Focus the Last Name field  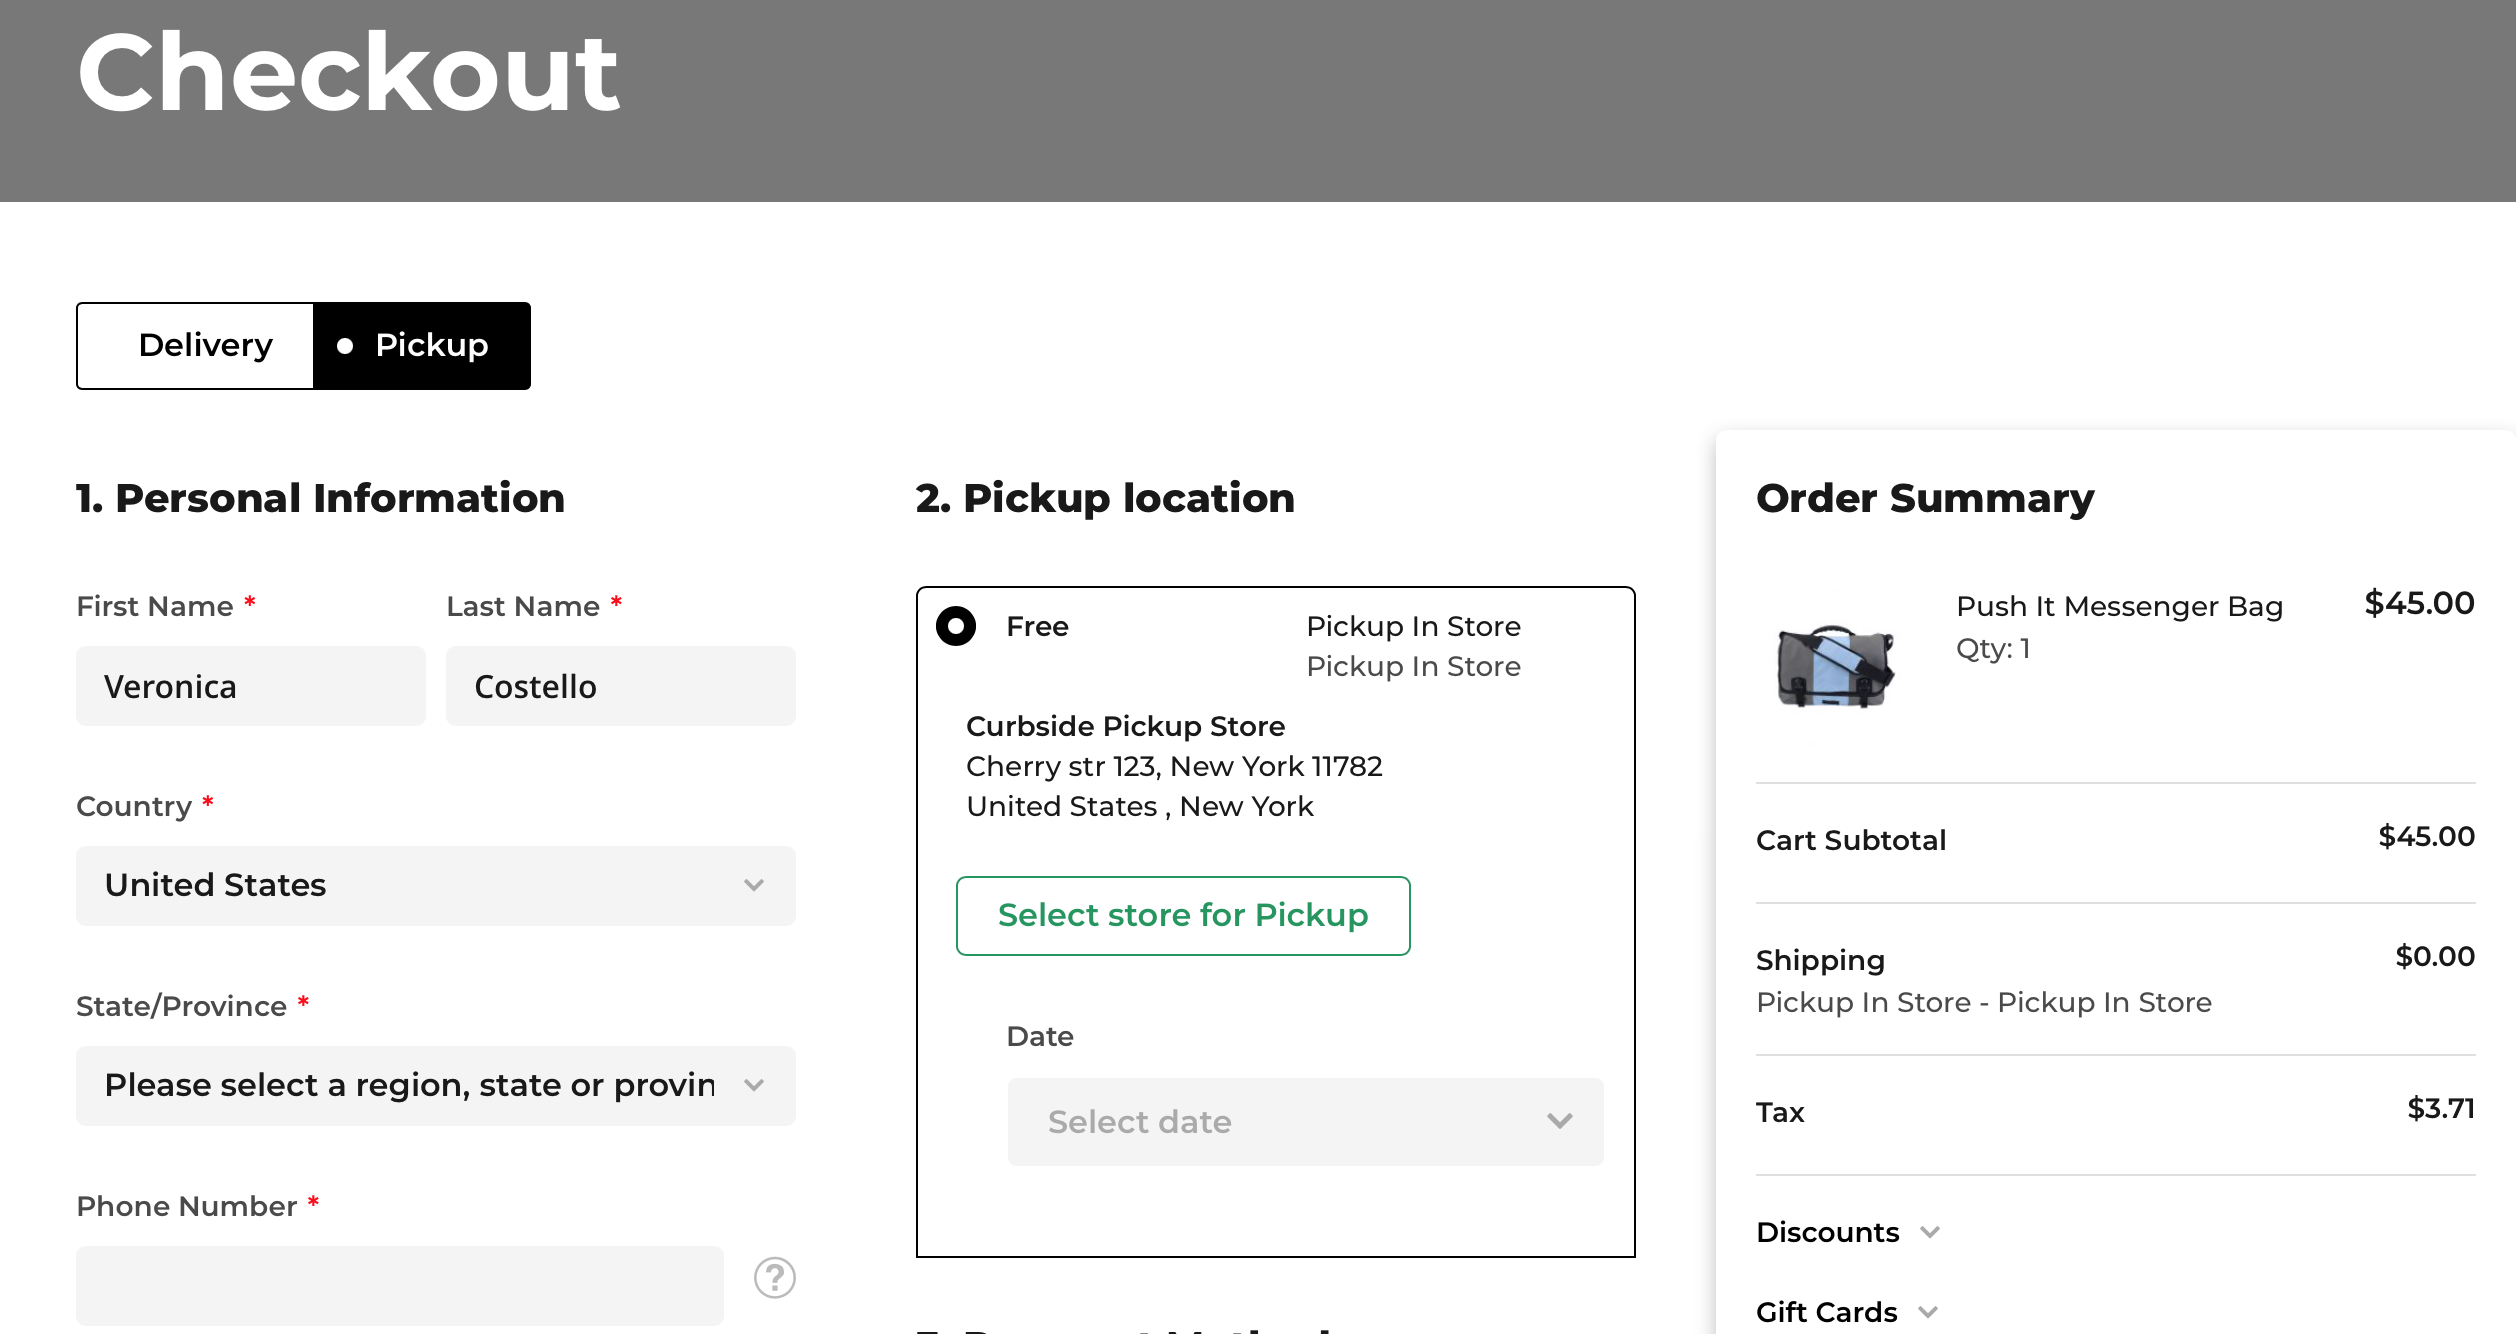[621, 686]
